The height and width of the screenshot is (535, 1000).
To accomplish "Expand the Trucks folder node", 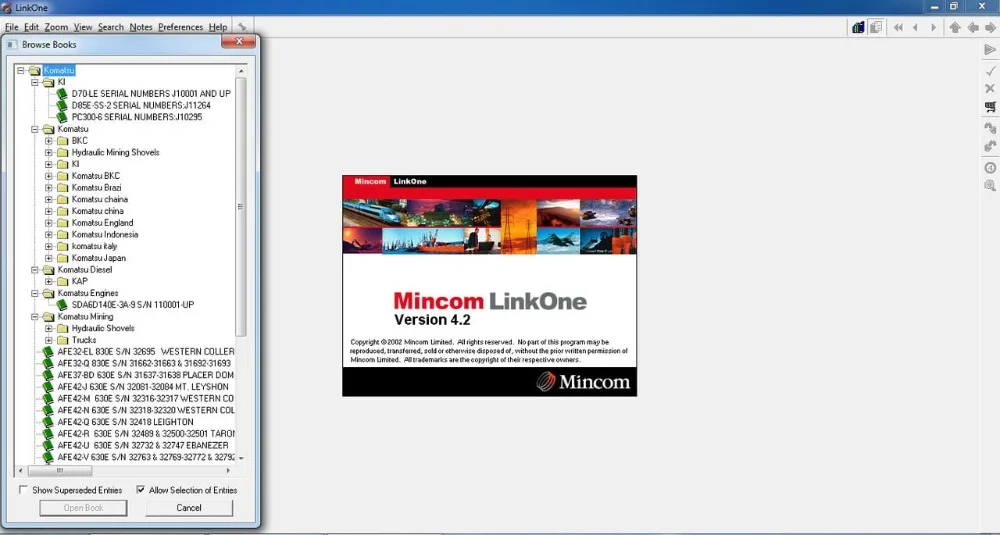I will (x=48, y=340).
